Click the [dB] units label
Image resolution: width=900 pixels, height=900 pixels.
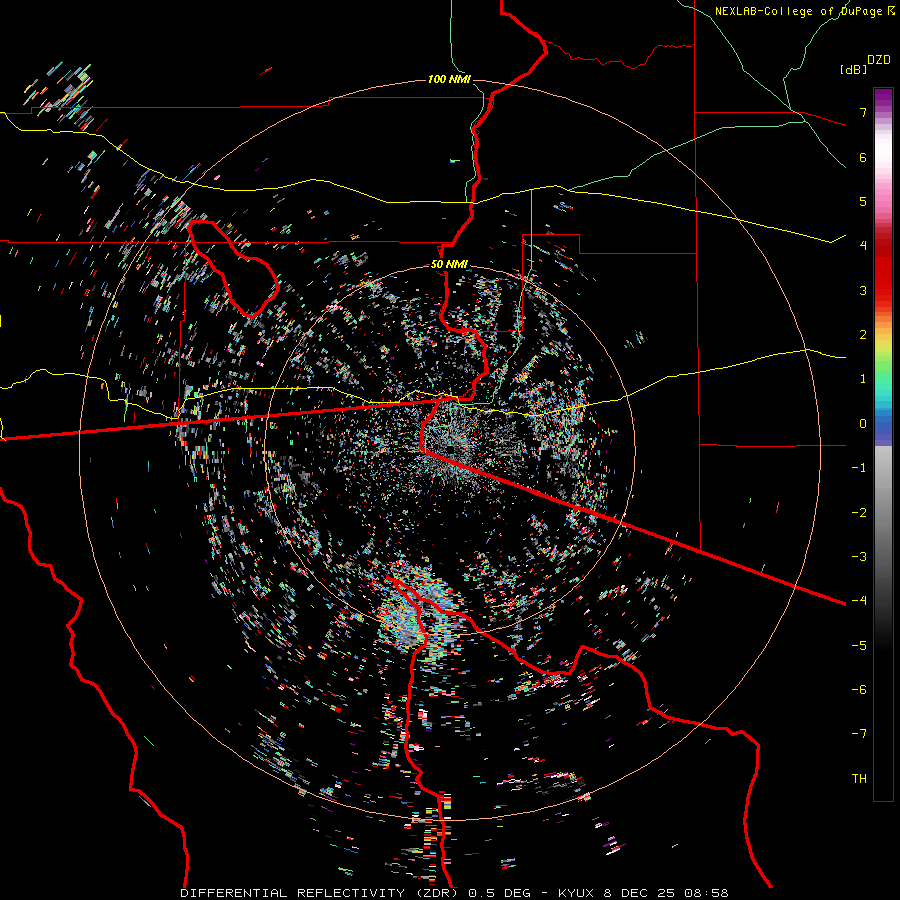coord(853,69)
